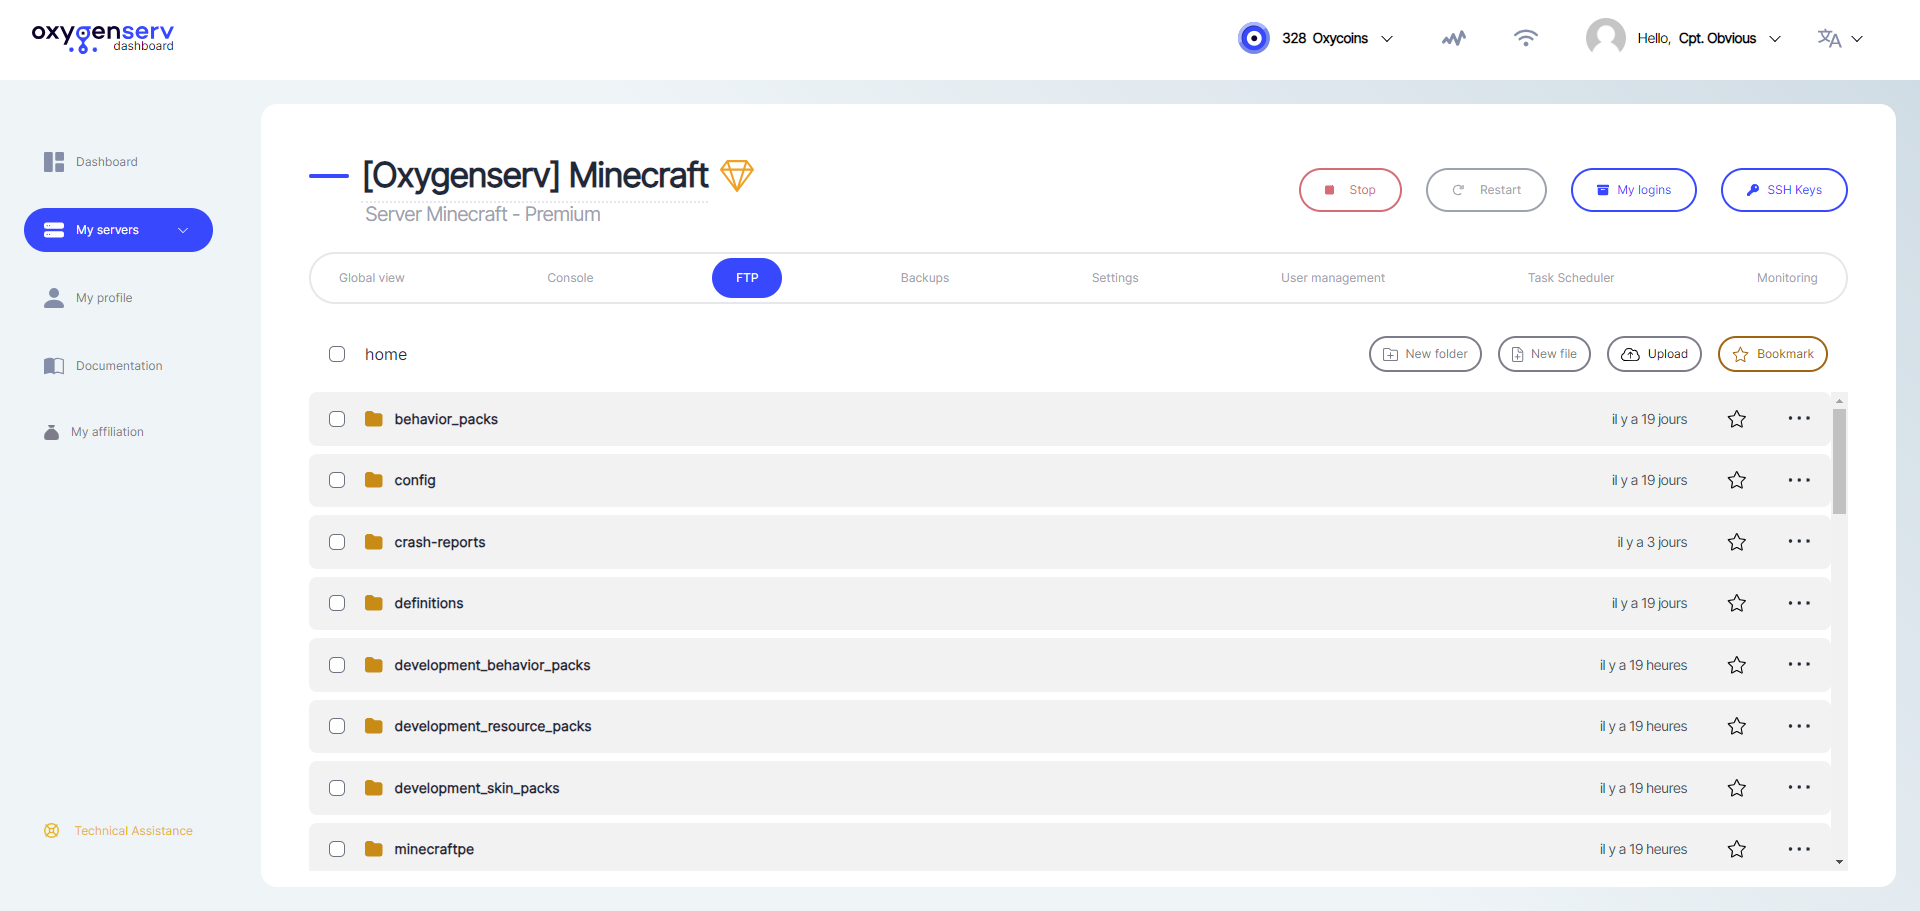
Task: Check the development_behavior_packs checkbox
Action: (337, 665)
